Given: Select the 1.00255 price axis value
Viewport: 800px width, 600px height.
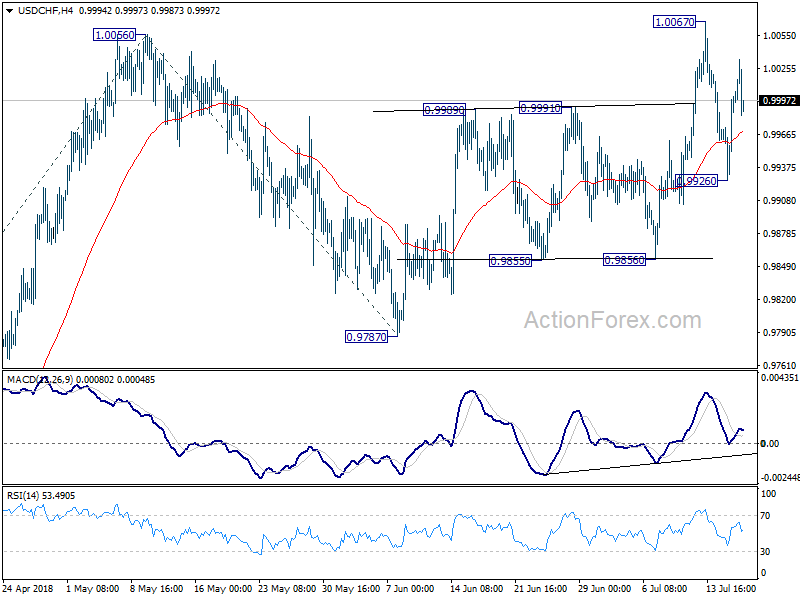Looking at the screenshot, I should coord(779,69).
